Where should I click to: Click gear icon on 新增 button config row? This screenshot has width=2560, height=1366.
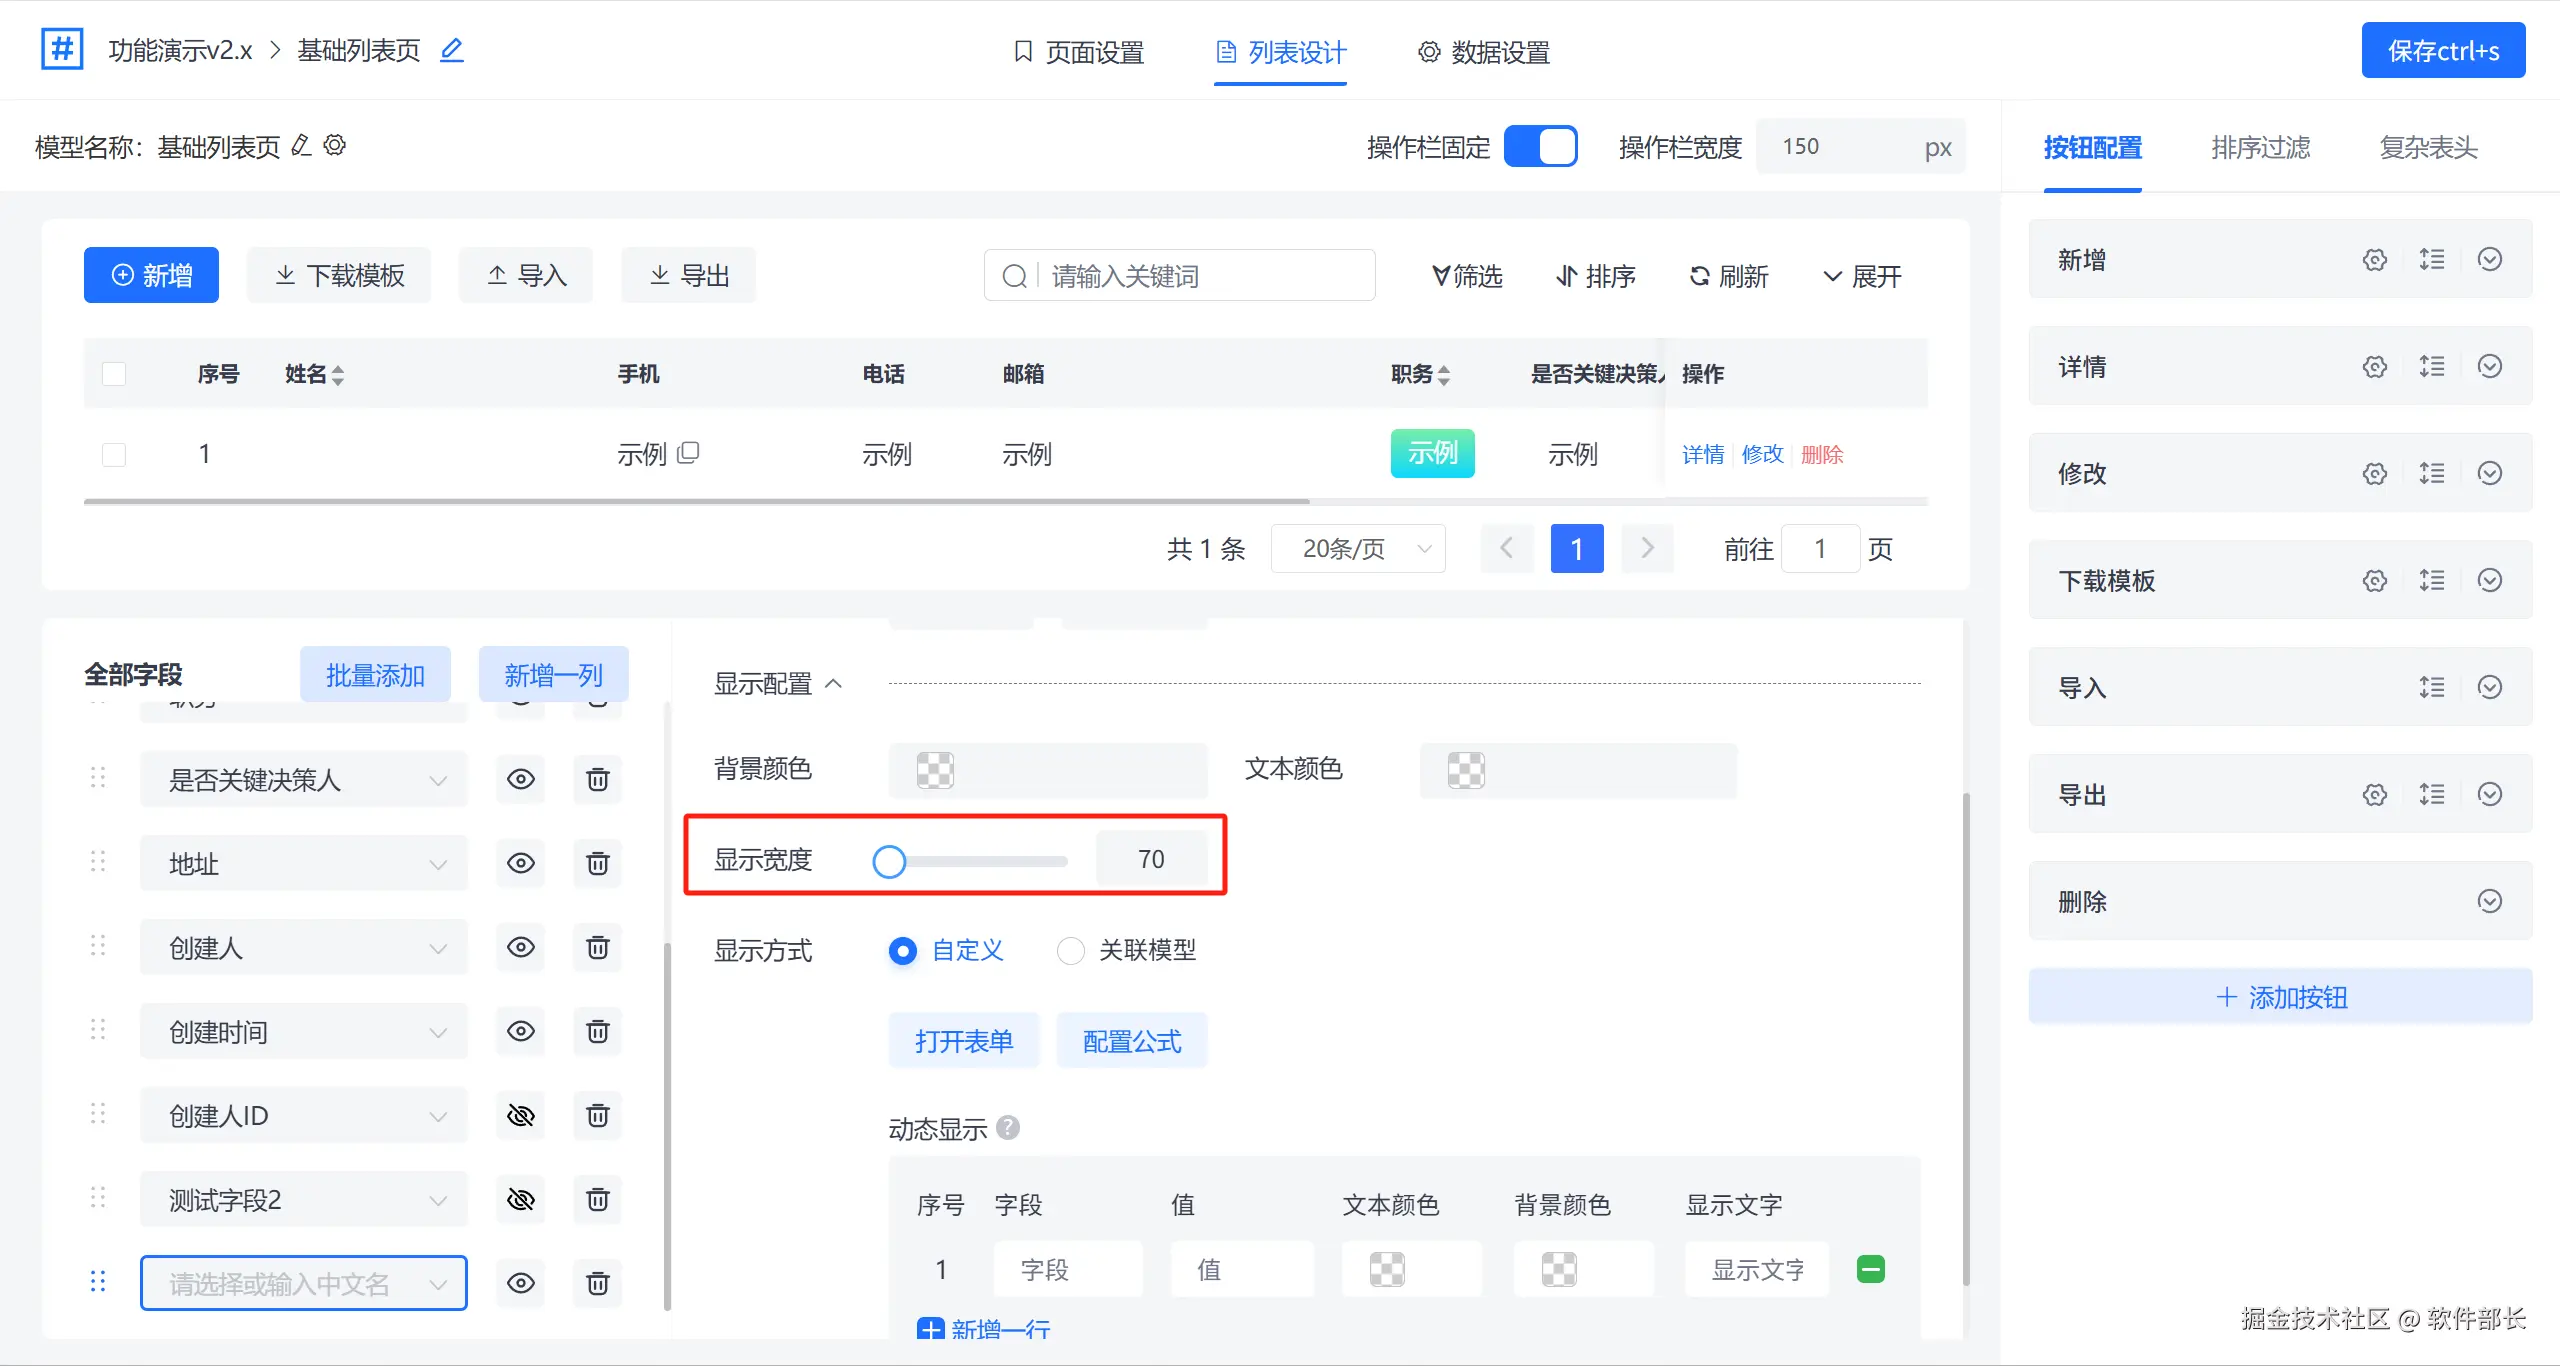(2375, 260)
